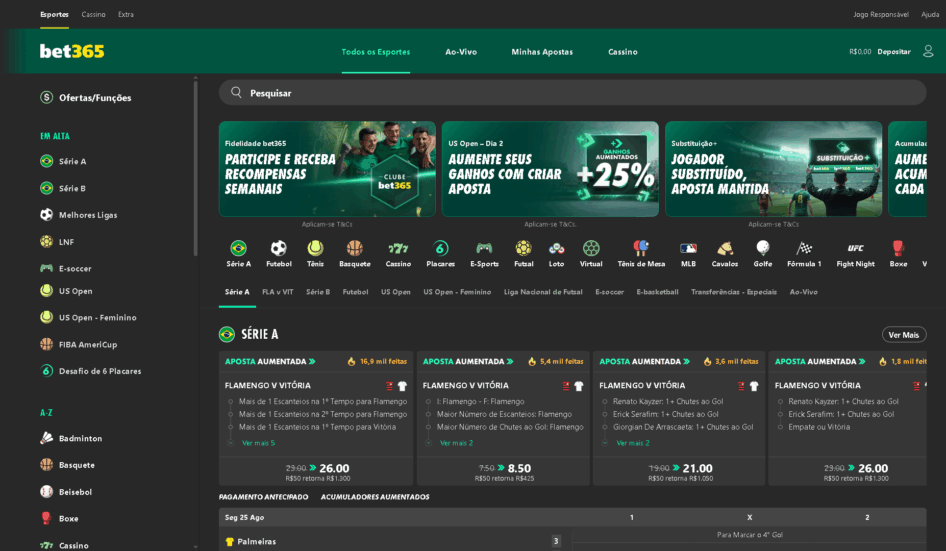Click the bet365 logo
This screenshot has height=551, width=946.
72,51
